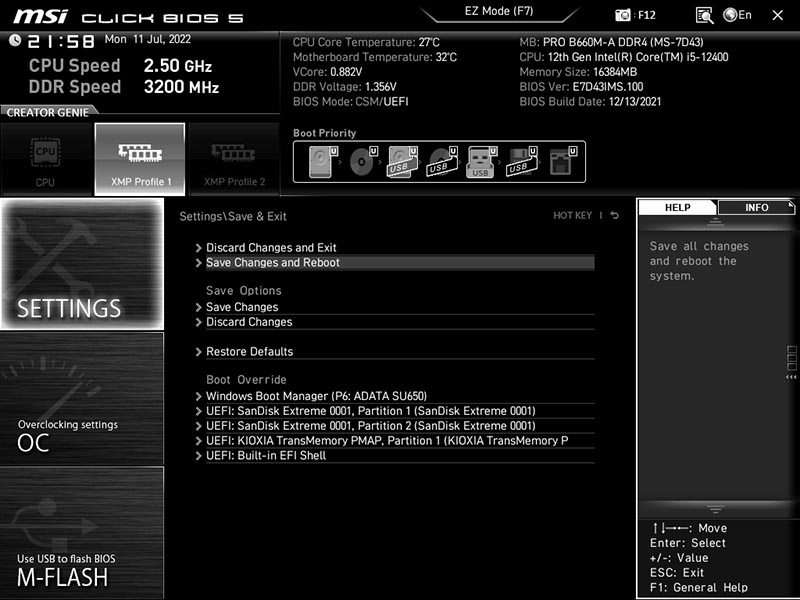Image resolution: width=800 pixels, height=600 pixels.
Task: Click the DDR Voltage 1.356V reading
Action: [x=344, y=87]
